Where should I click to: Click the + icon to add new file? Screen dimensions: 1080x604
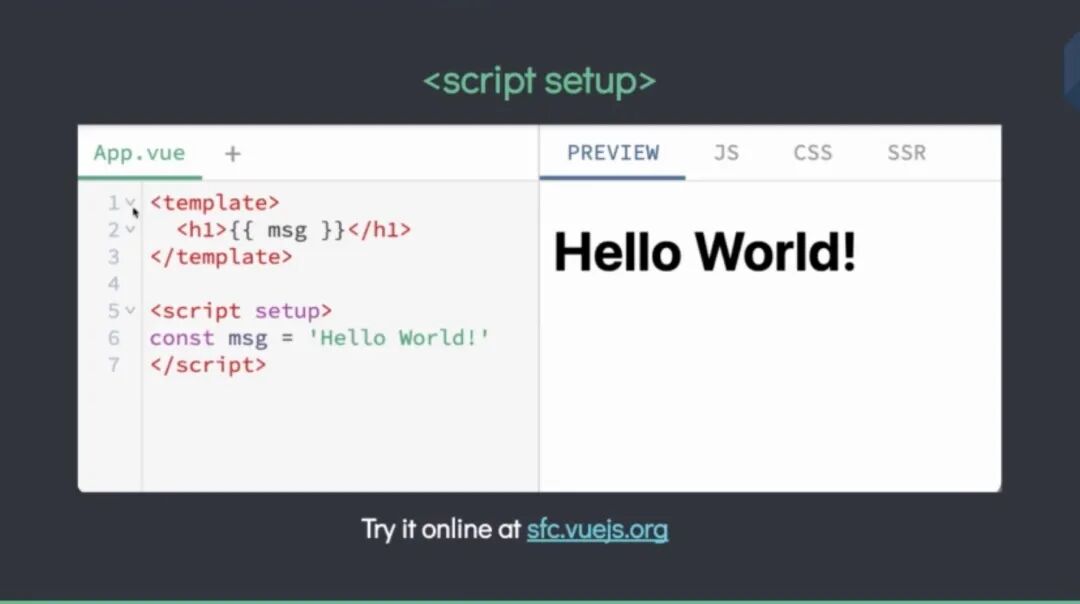pos(232,153)
